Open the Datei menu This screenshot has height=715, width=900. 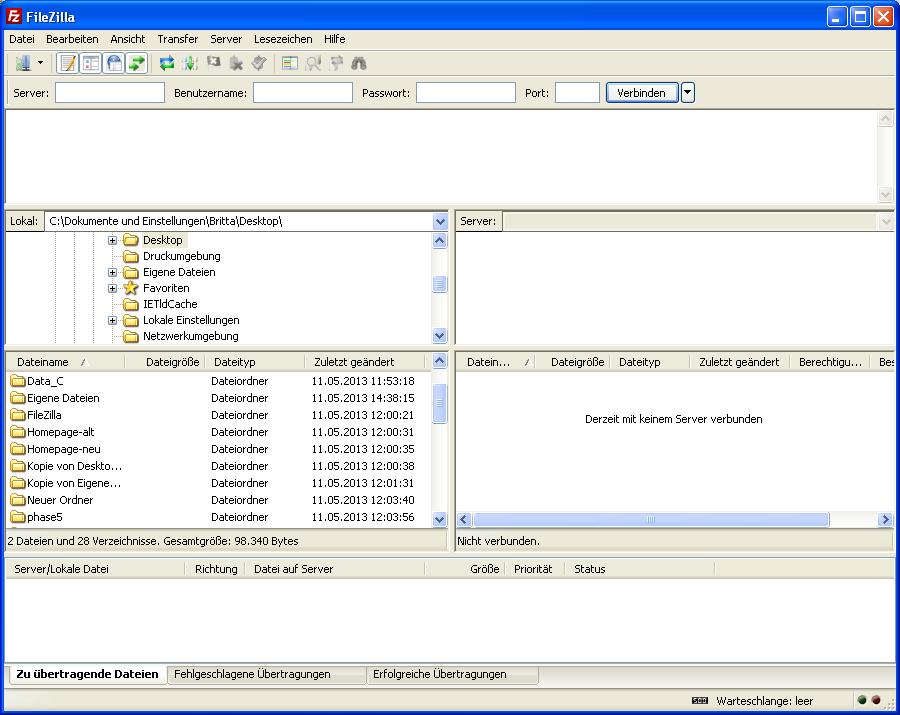point(22,39)
